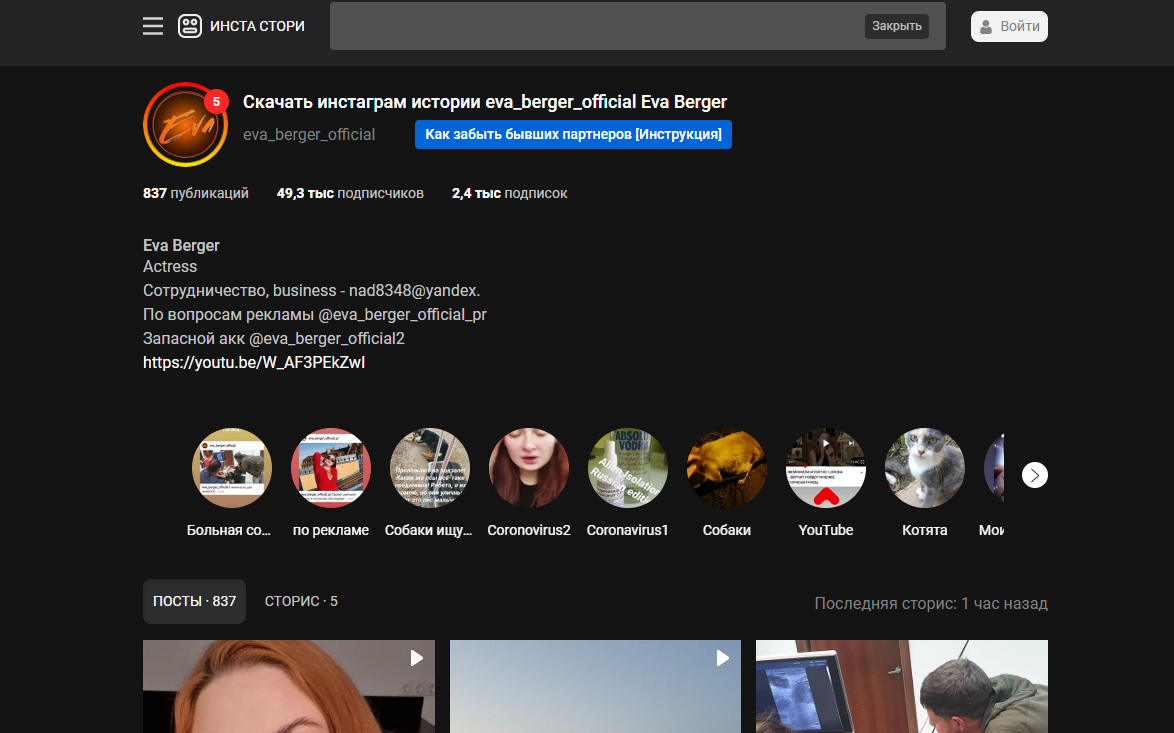Click the 49,3 тыс подписчиков counter
Image resolution: width=1174 pixels, height=733 pixels.
pos(350,193)
